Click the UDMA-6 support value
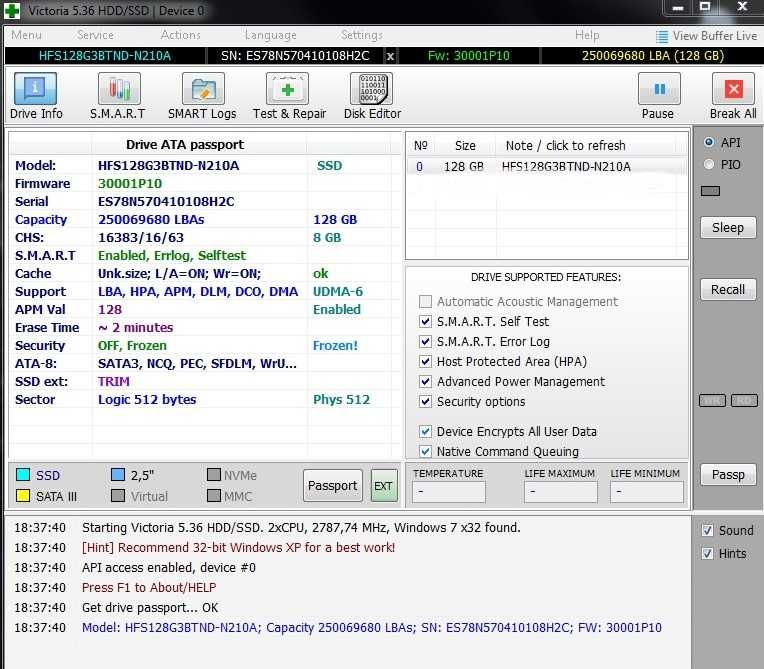 coord(338,291)
